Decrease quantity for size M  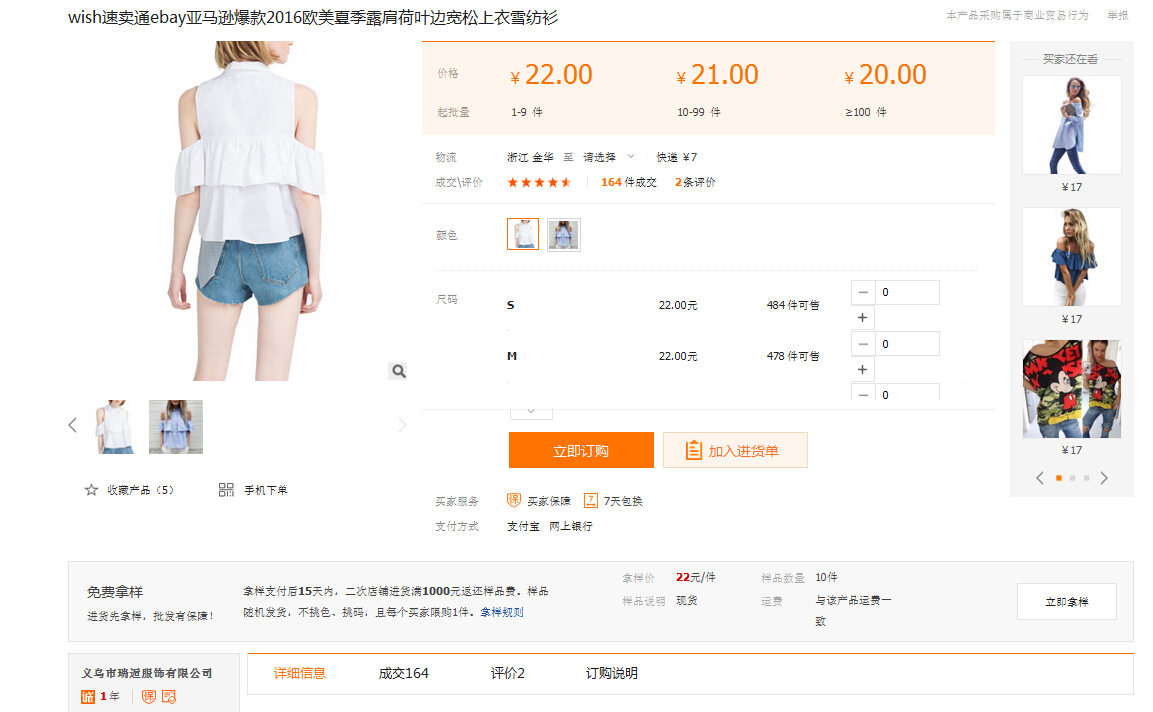(863, 344)
